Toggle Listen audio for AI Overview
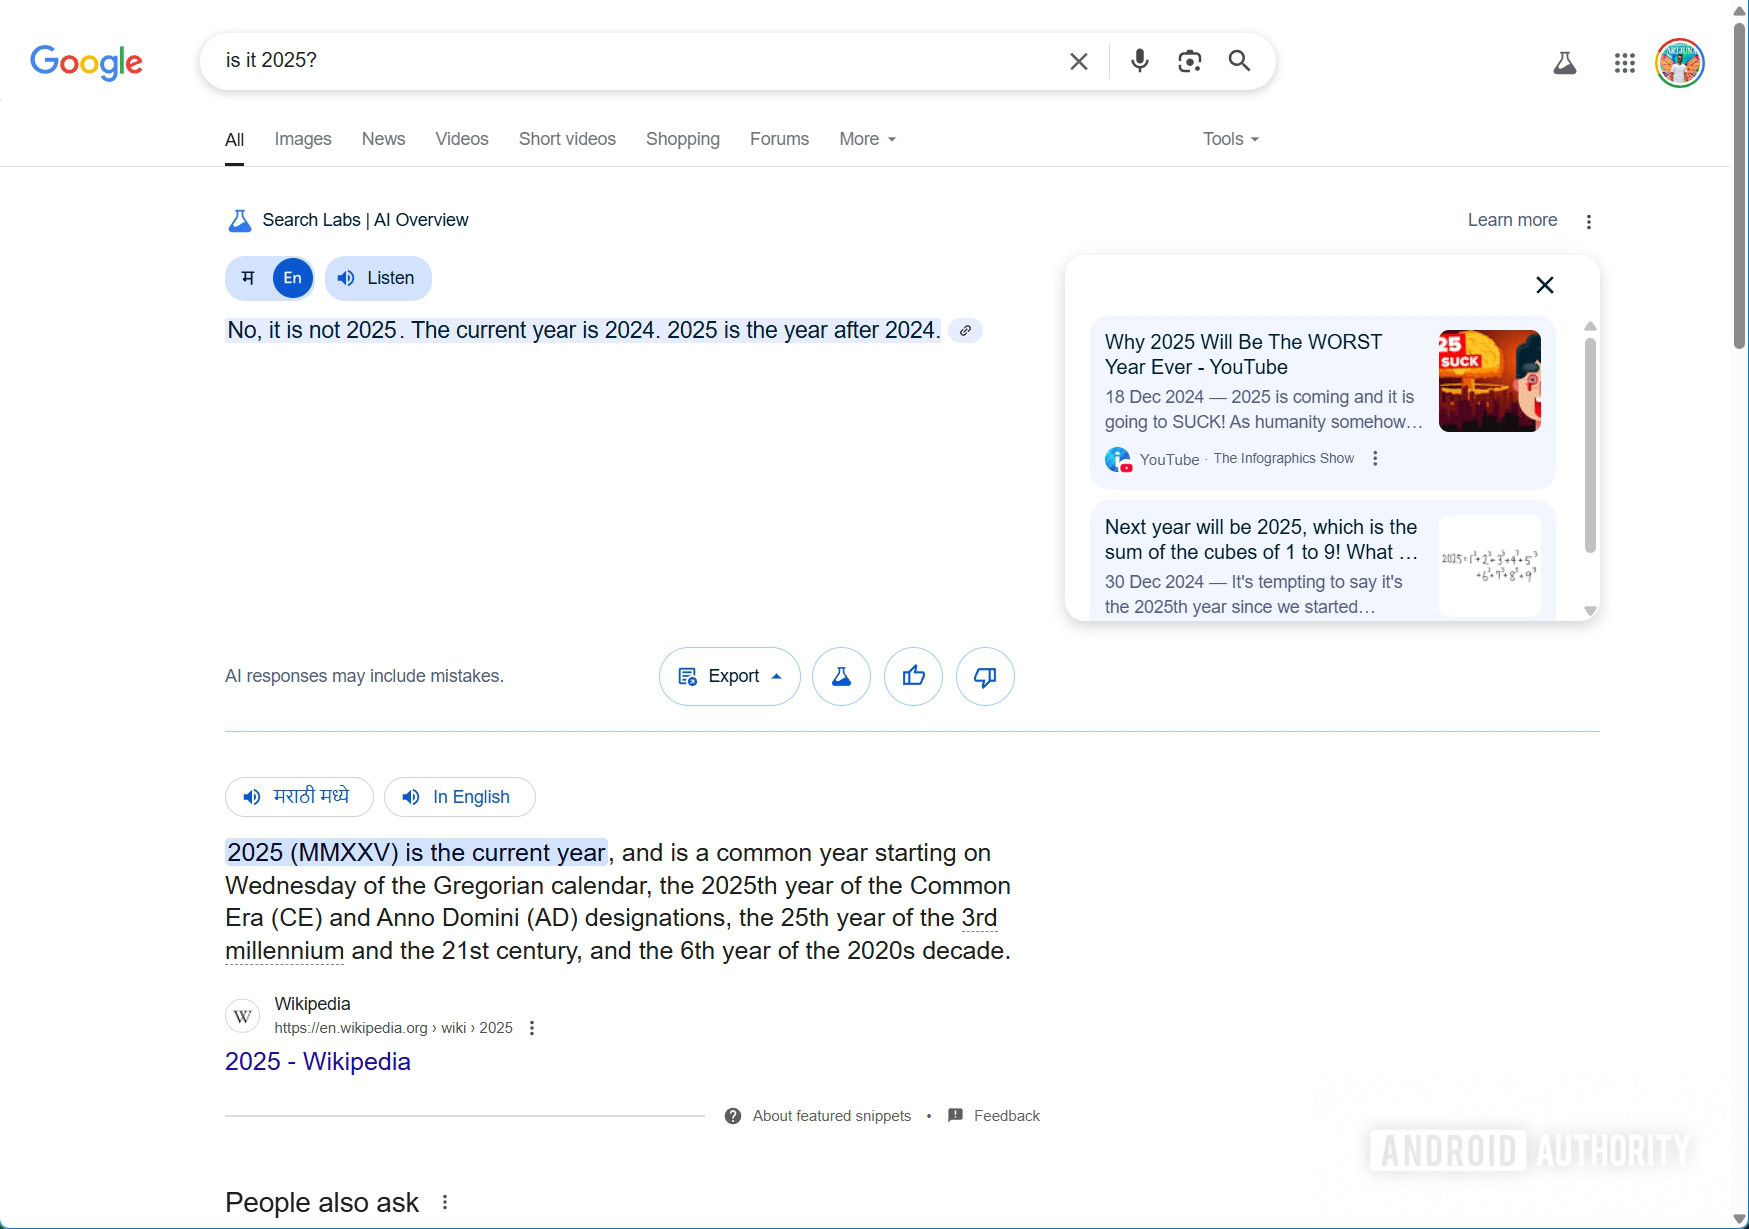 (x=378, y=278)
